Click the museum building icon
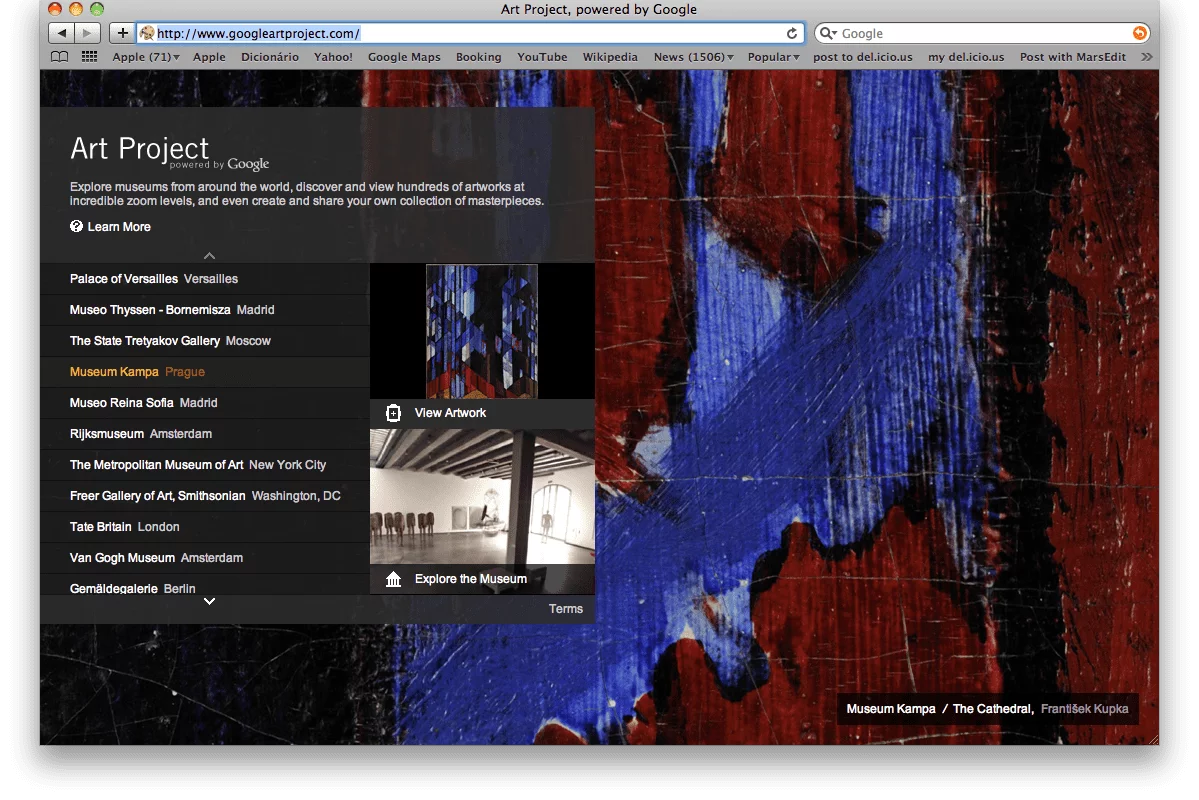 coord(393,579)
